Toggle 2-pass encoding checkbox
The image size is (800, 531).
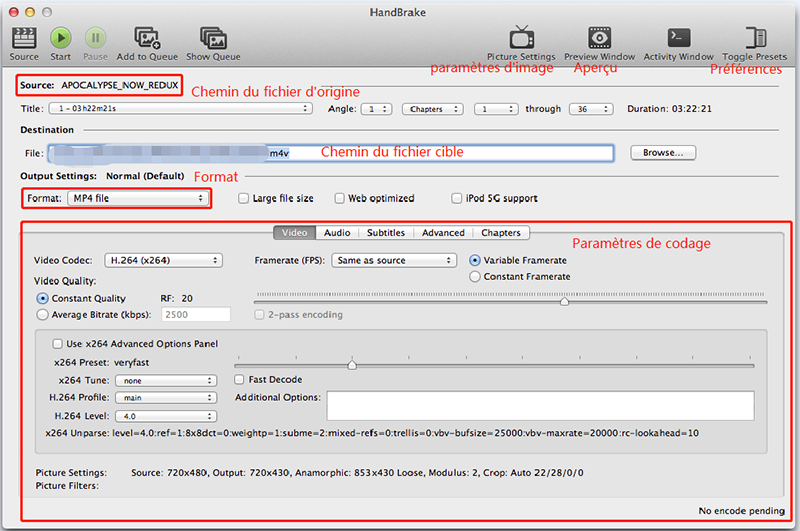click(x=260, y=315)
